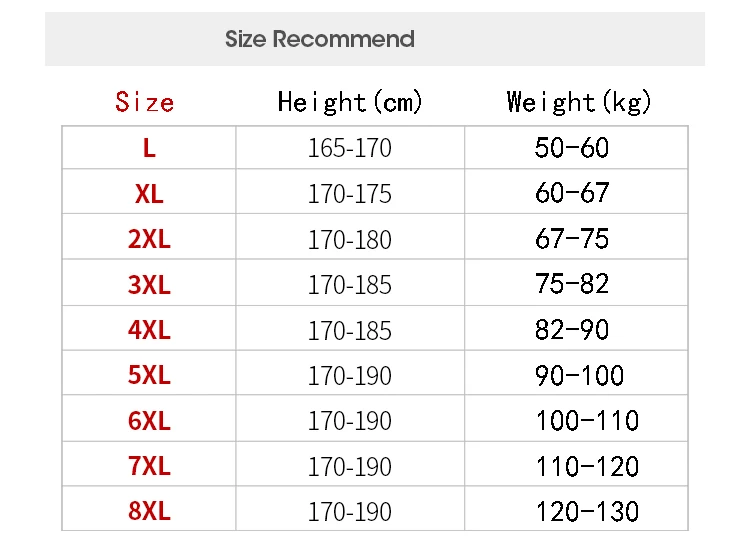The width and height of the screenshot is (750, 550).
Task: Click the Height (cm) column header
Action: (350, 102)
